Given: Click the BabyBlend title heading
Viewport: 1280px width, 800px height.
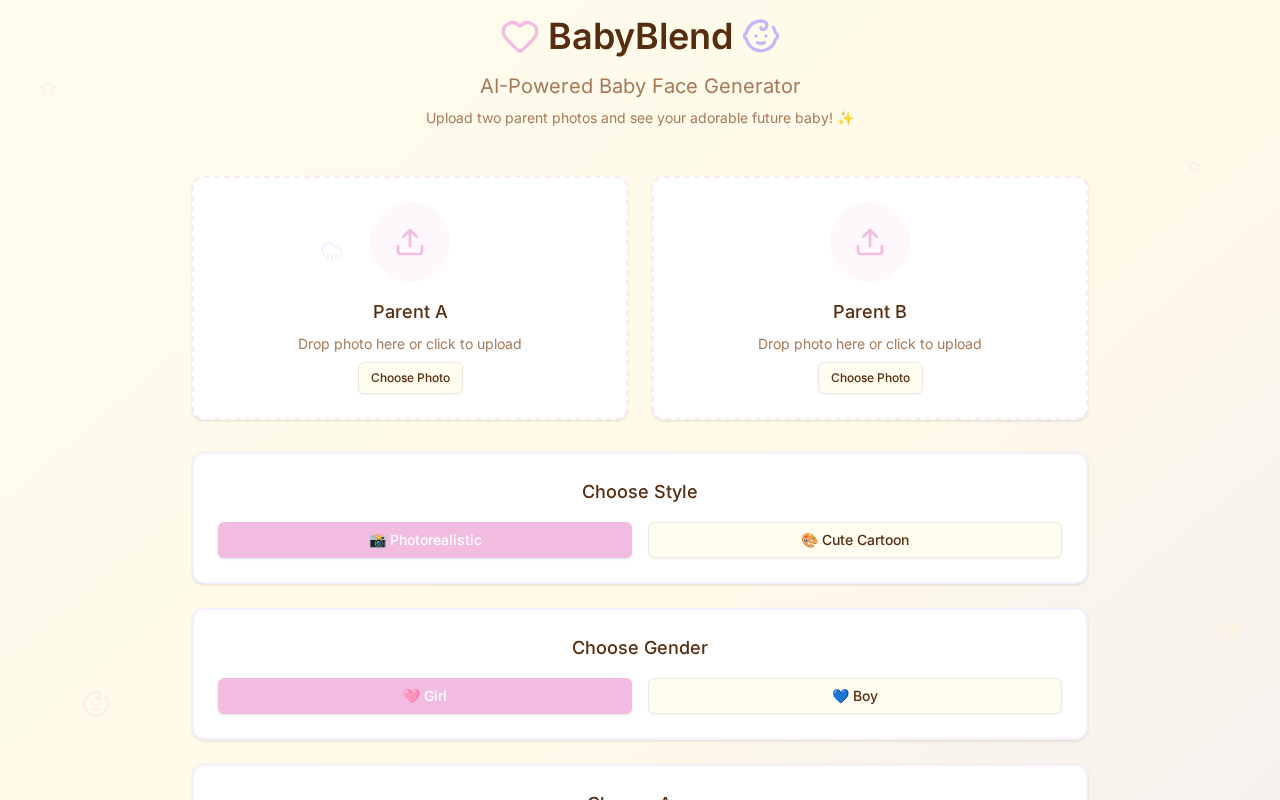Looking at the screenshot, I should tap(640, 36).
